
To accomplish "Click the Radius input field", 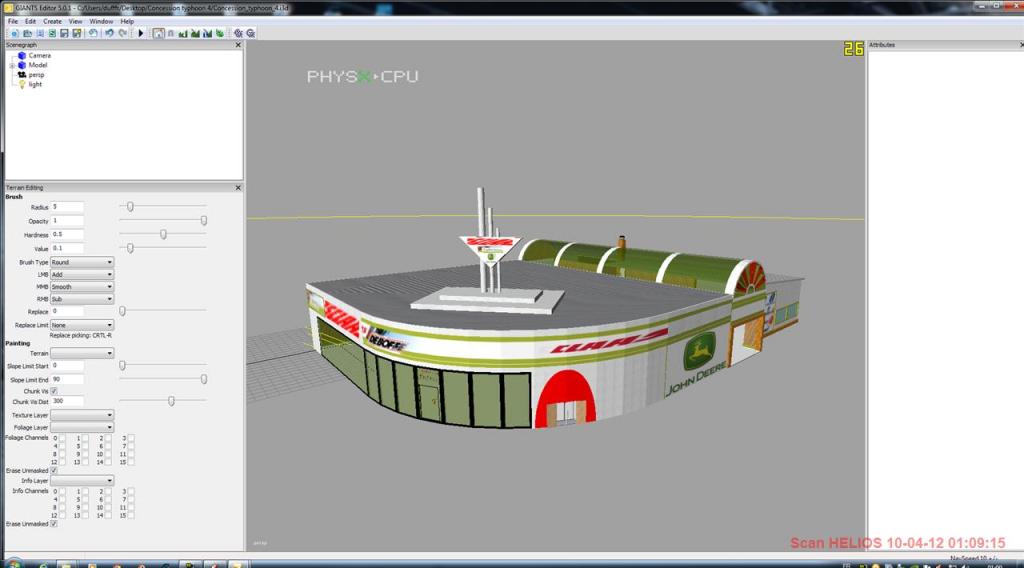I will click(x=67, y=207).
